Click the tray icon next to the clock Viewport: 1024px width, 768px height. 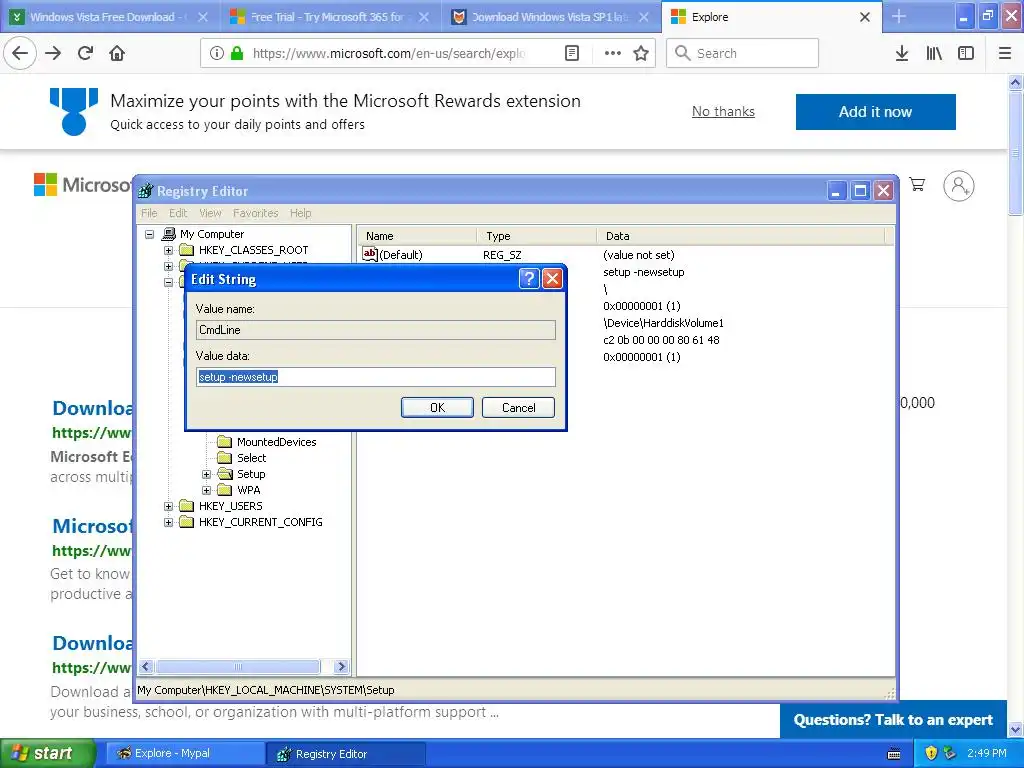(x=950, y=753)
